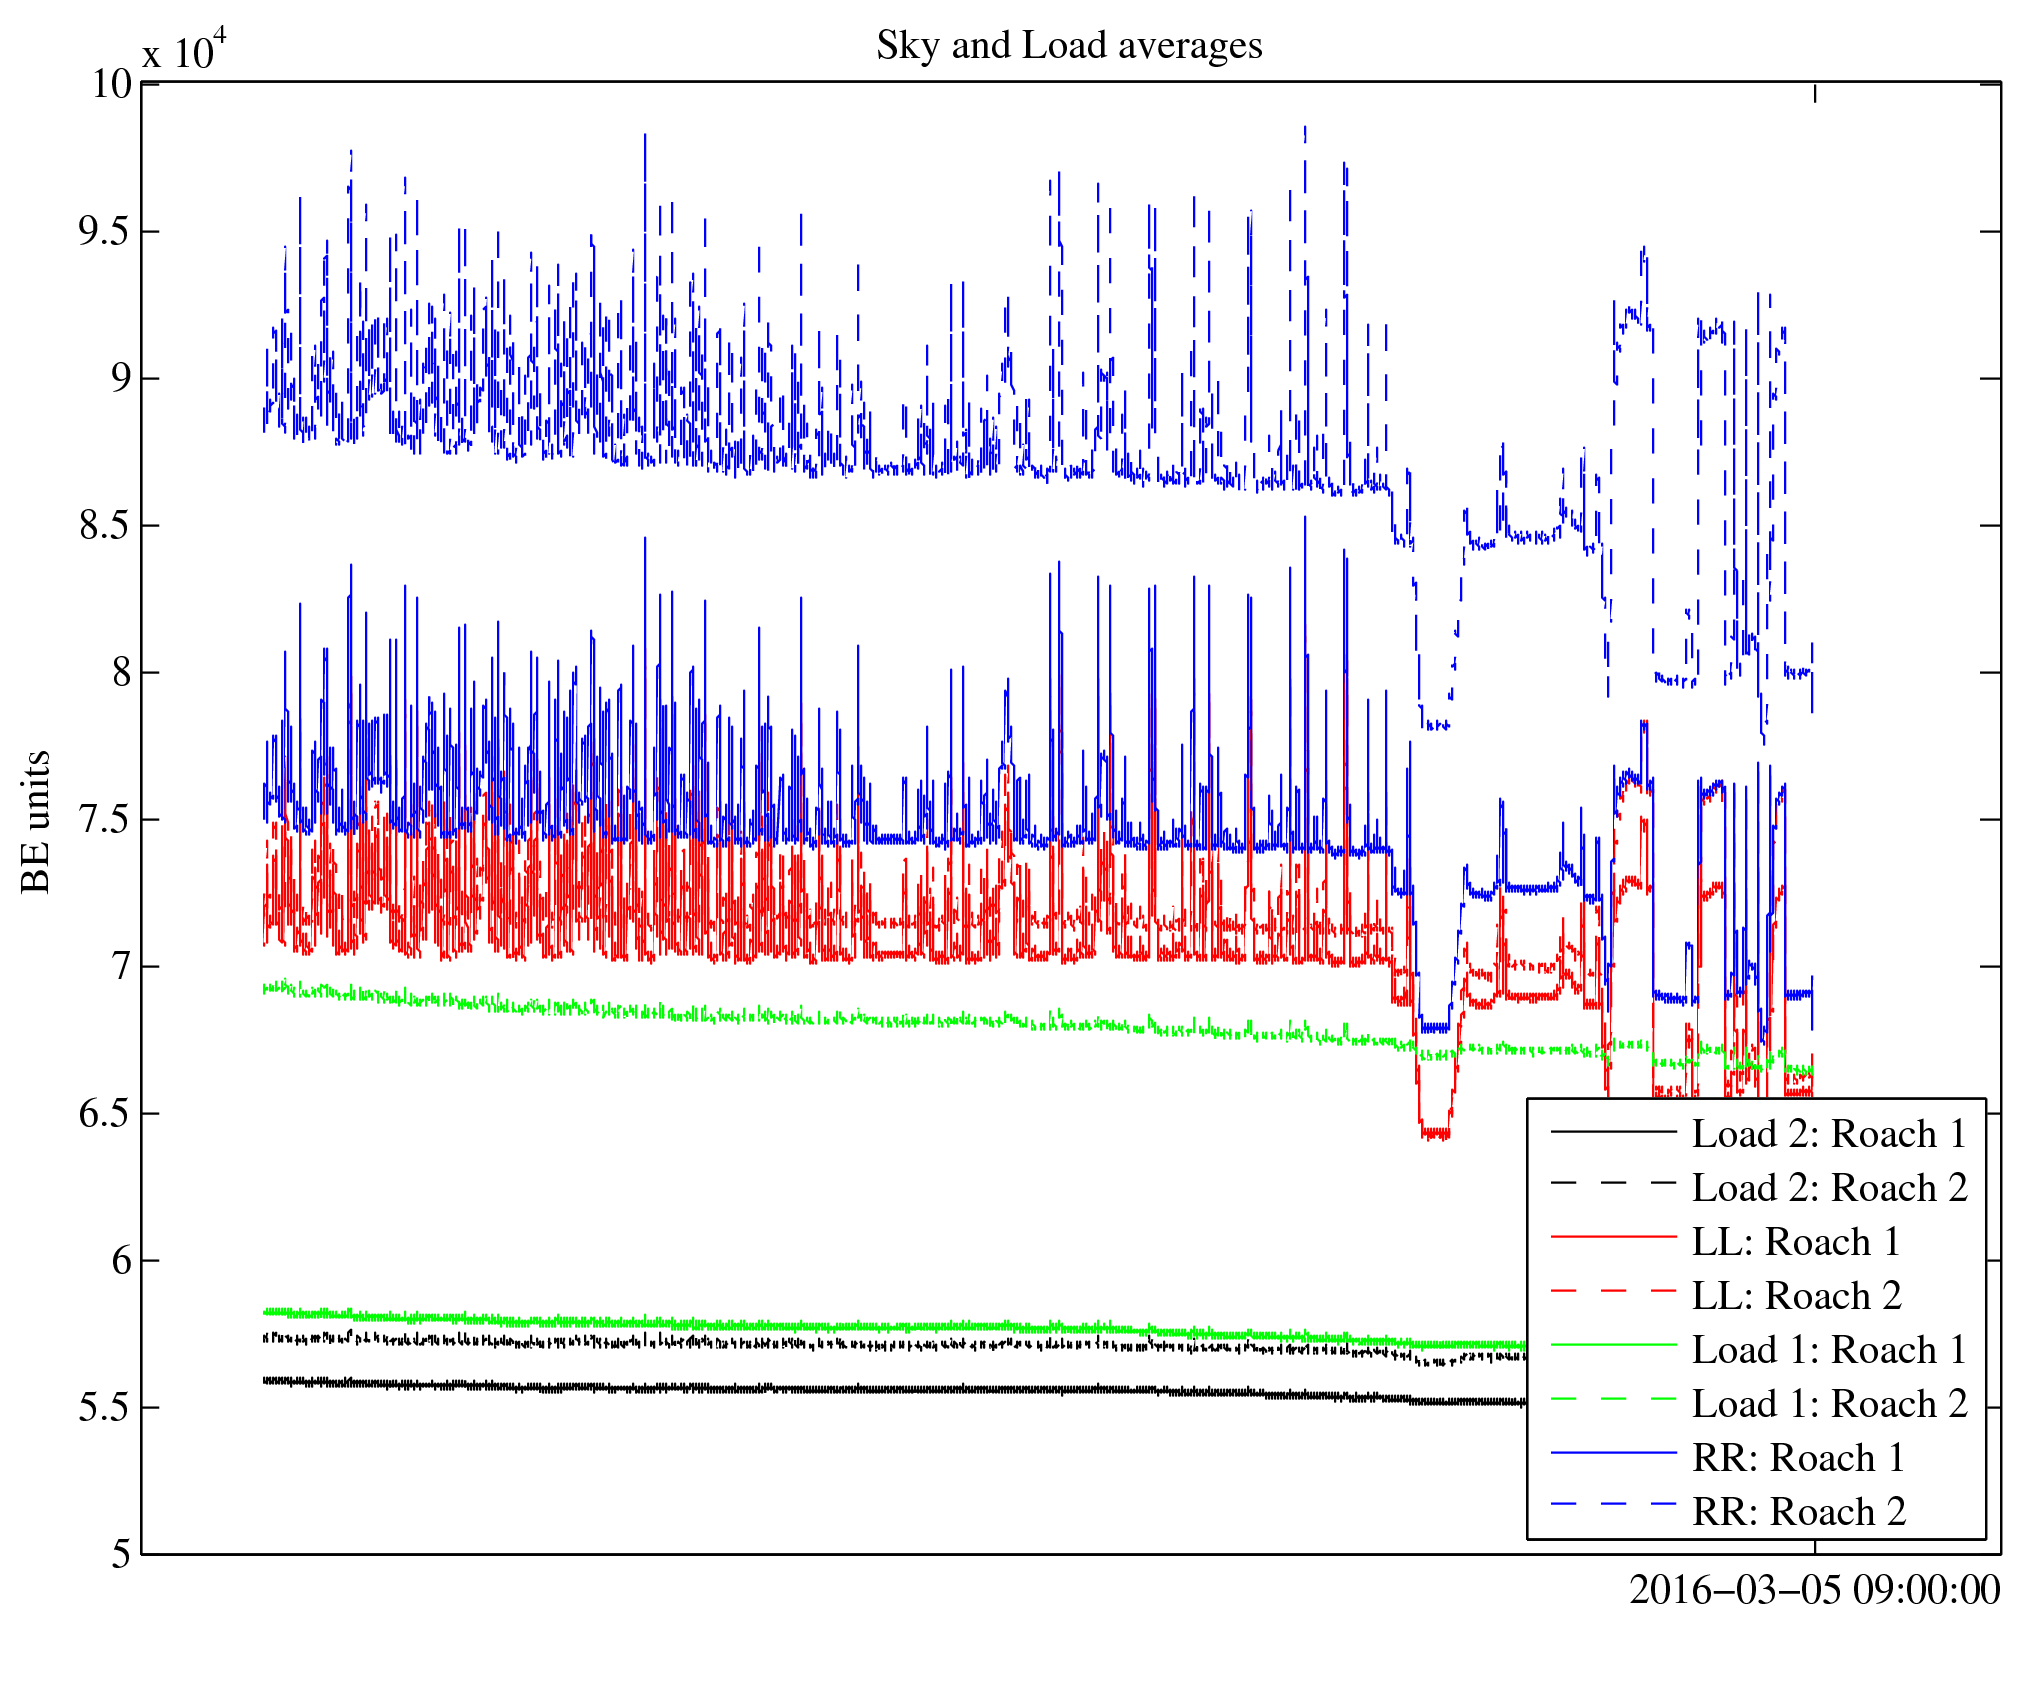The width and height of the screenshot is (2029, 1683).
Task: Click the 'Load 1: Roach 1' legend text
Action: 1829,1350
